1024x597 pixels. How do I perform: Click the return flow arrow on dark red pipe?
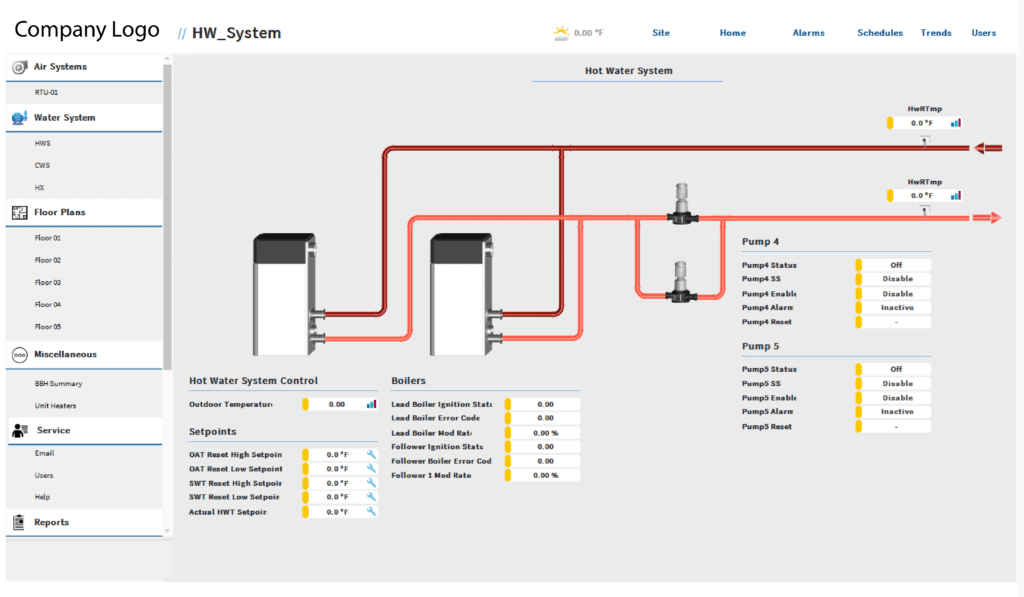tap(987, 148)
